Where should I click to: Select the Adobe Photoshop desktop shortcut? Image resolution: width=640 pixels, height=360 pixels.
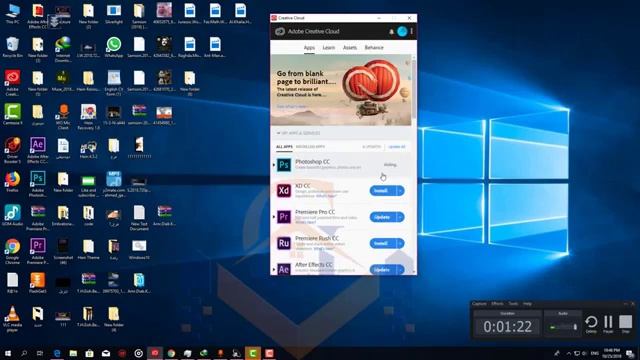(x=38, y=184)
